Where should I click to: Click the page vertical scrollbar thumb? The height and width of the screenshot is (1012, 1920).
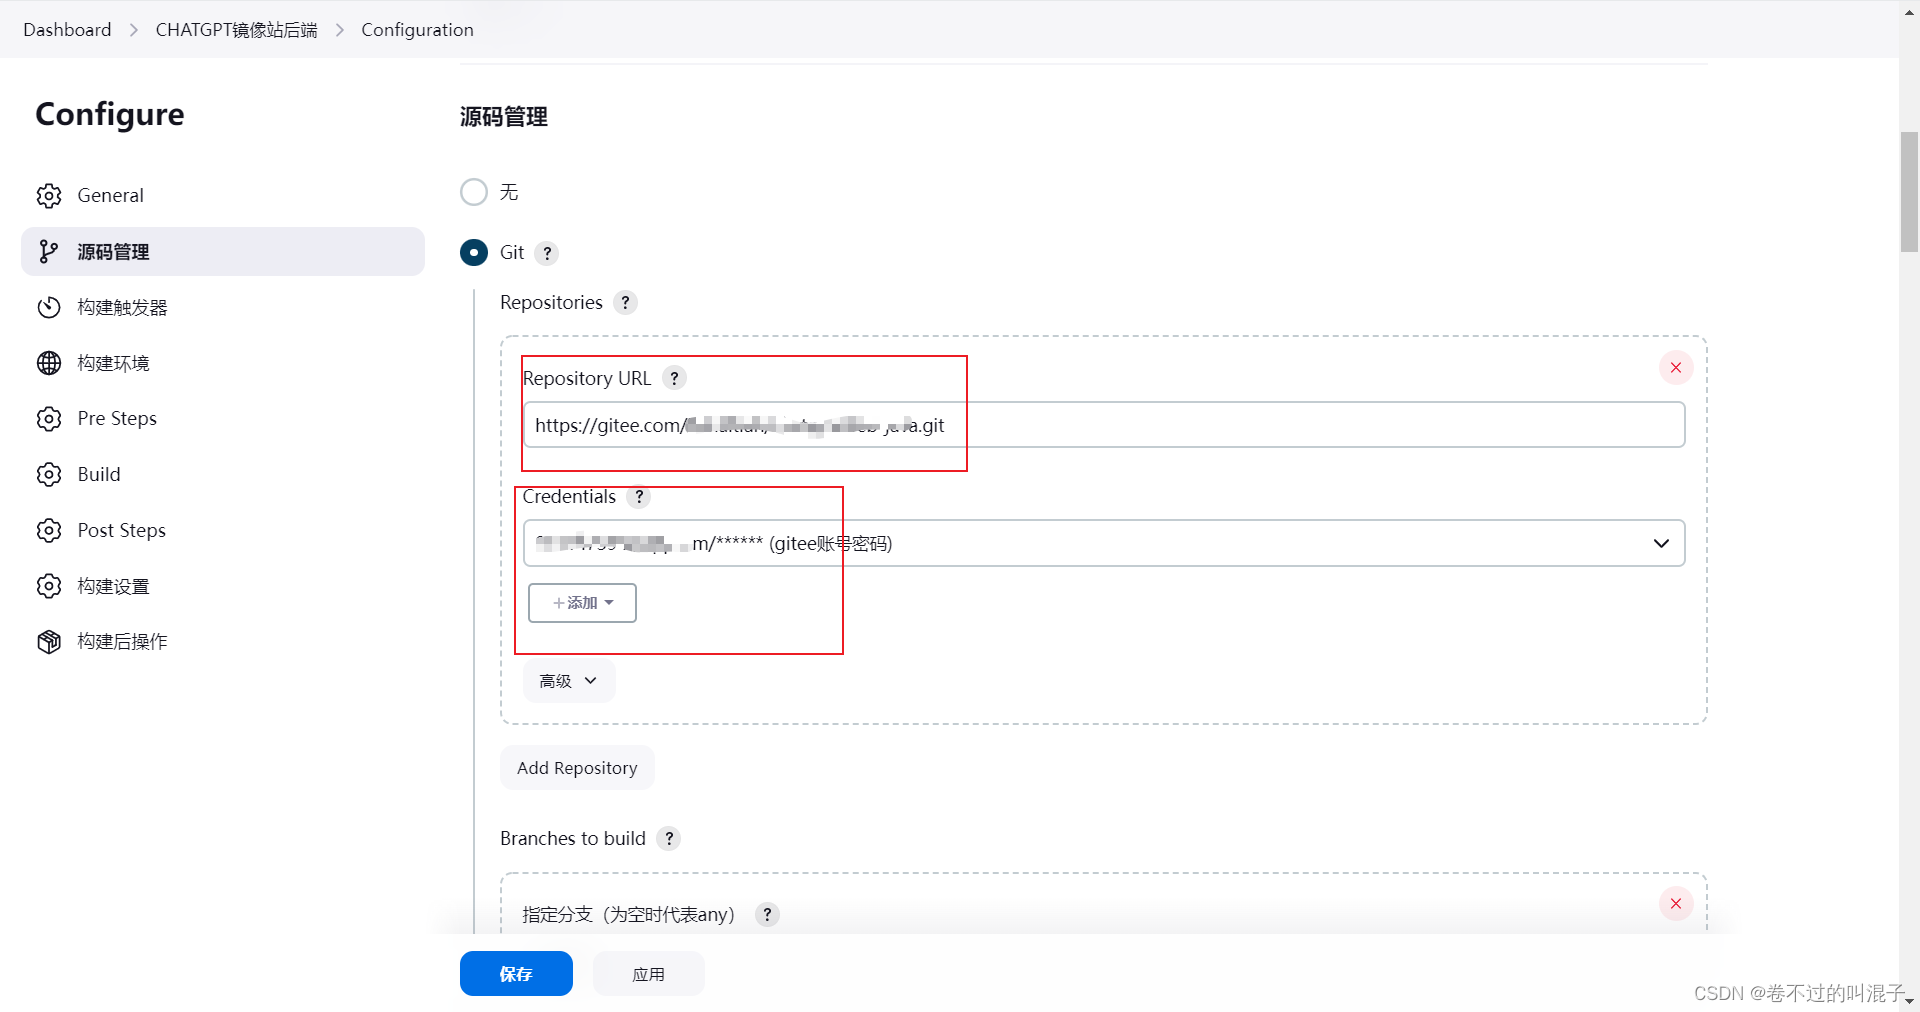coord(1909,192)
